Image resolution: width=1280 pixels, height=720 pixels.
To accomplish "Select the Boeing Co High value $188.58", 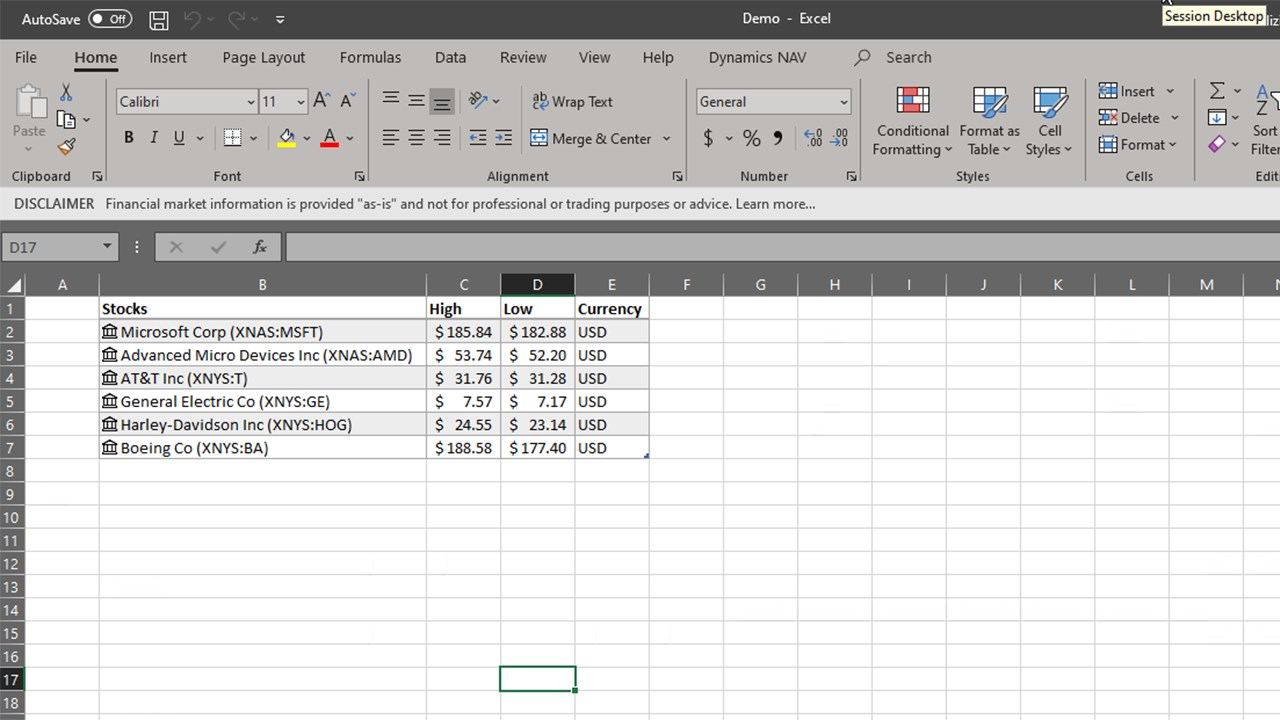I will coord(464,448).
